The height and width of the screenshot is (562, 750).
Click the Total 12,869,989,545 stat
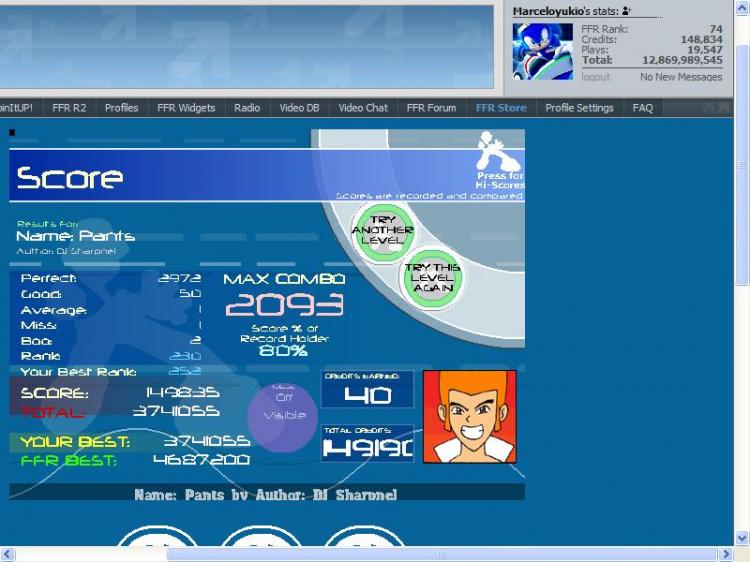pyautogui.click(x=652, y=60)
